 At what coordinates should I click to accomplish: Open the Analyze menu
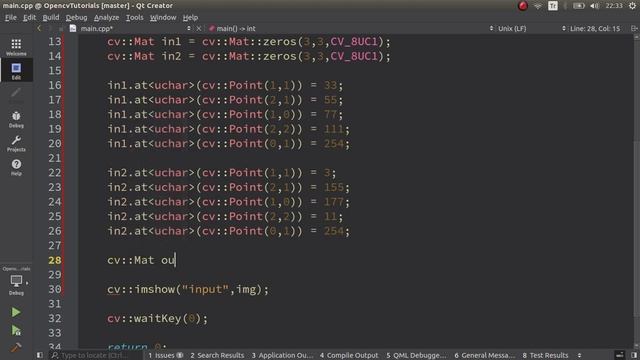pos(107,18)
